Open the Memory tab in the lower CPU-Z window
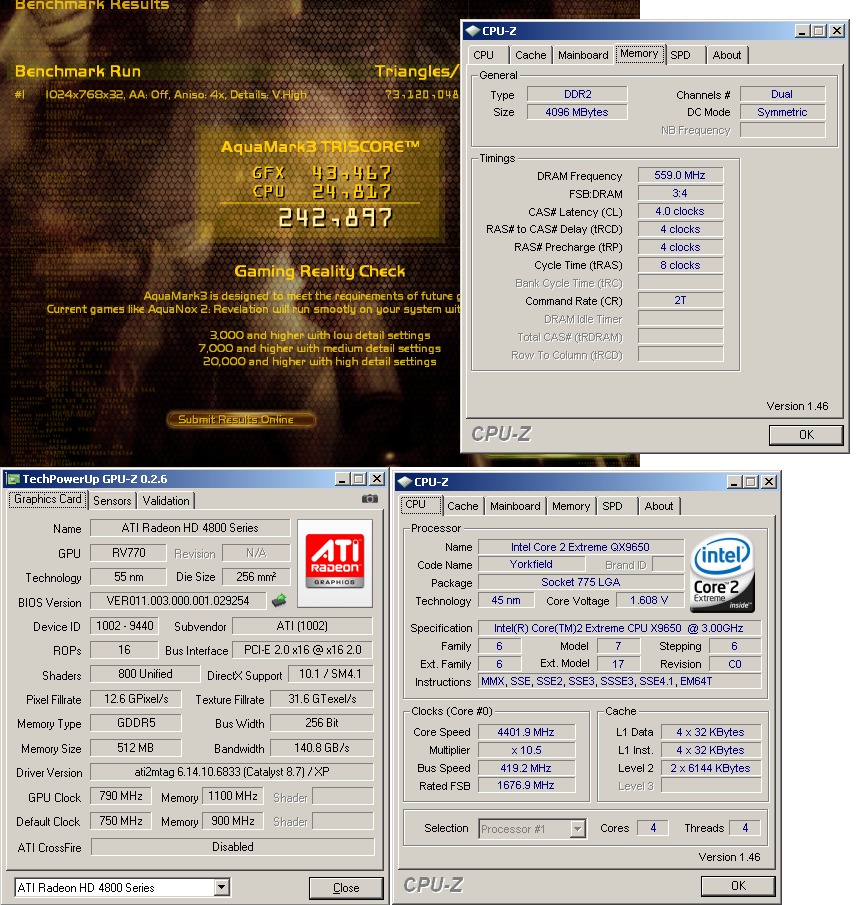 click(570, 506)
